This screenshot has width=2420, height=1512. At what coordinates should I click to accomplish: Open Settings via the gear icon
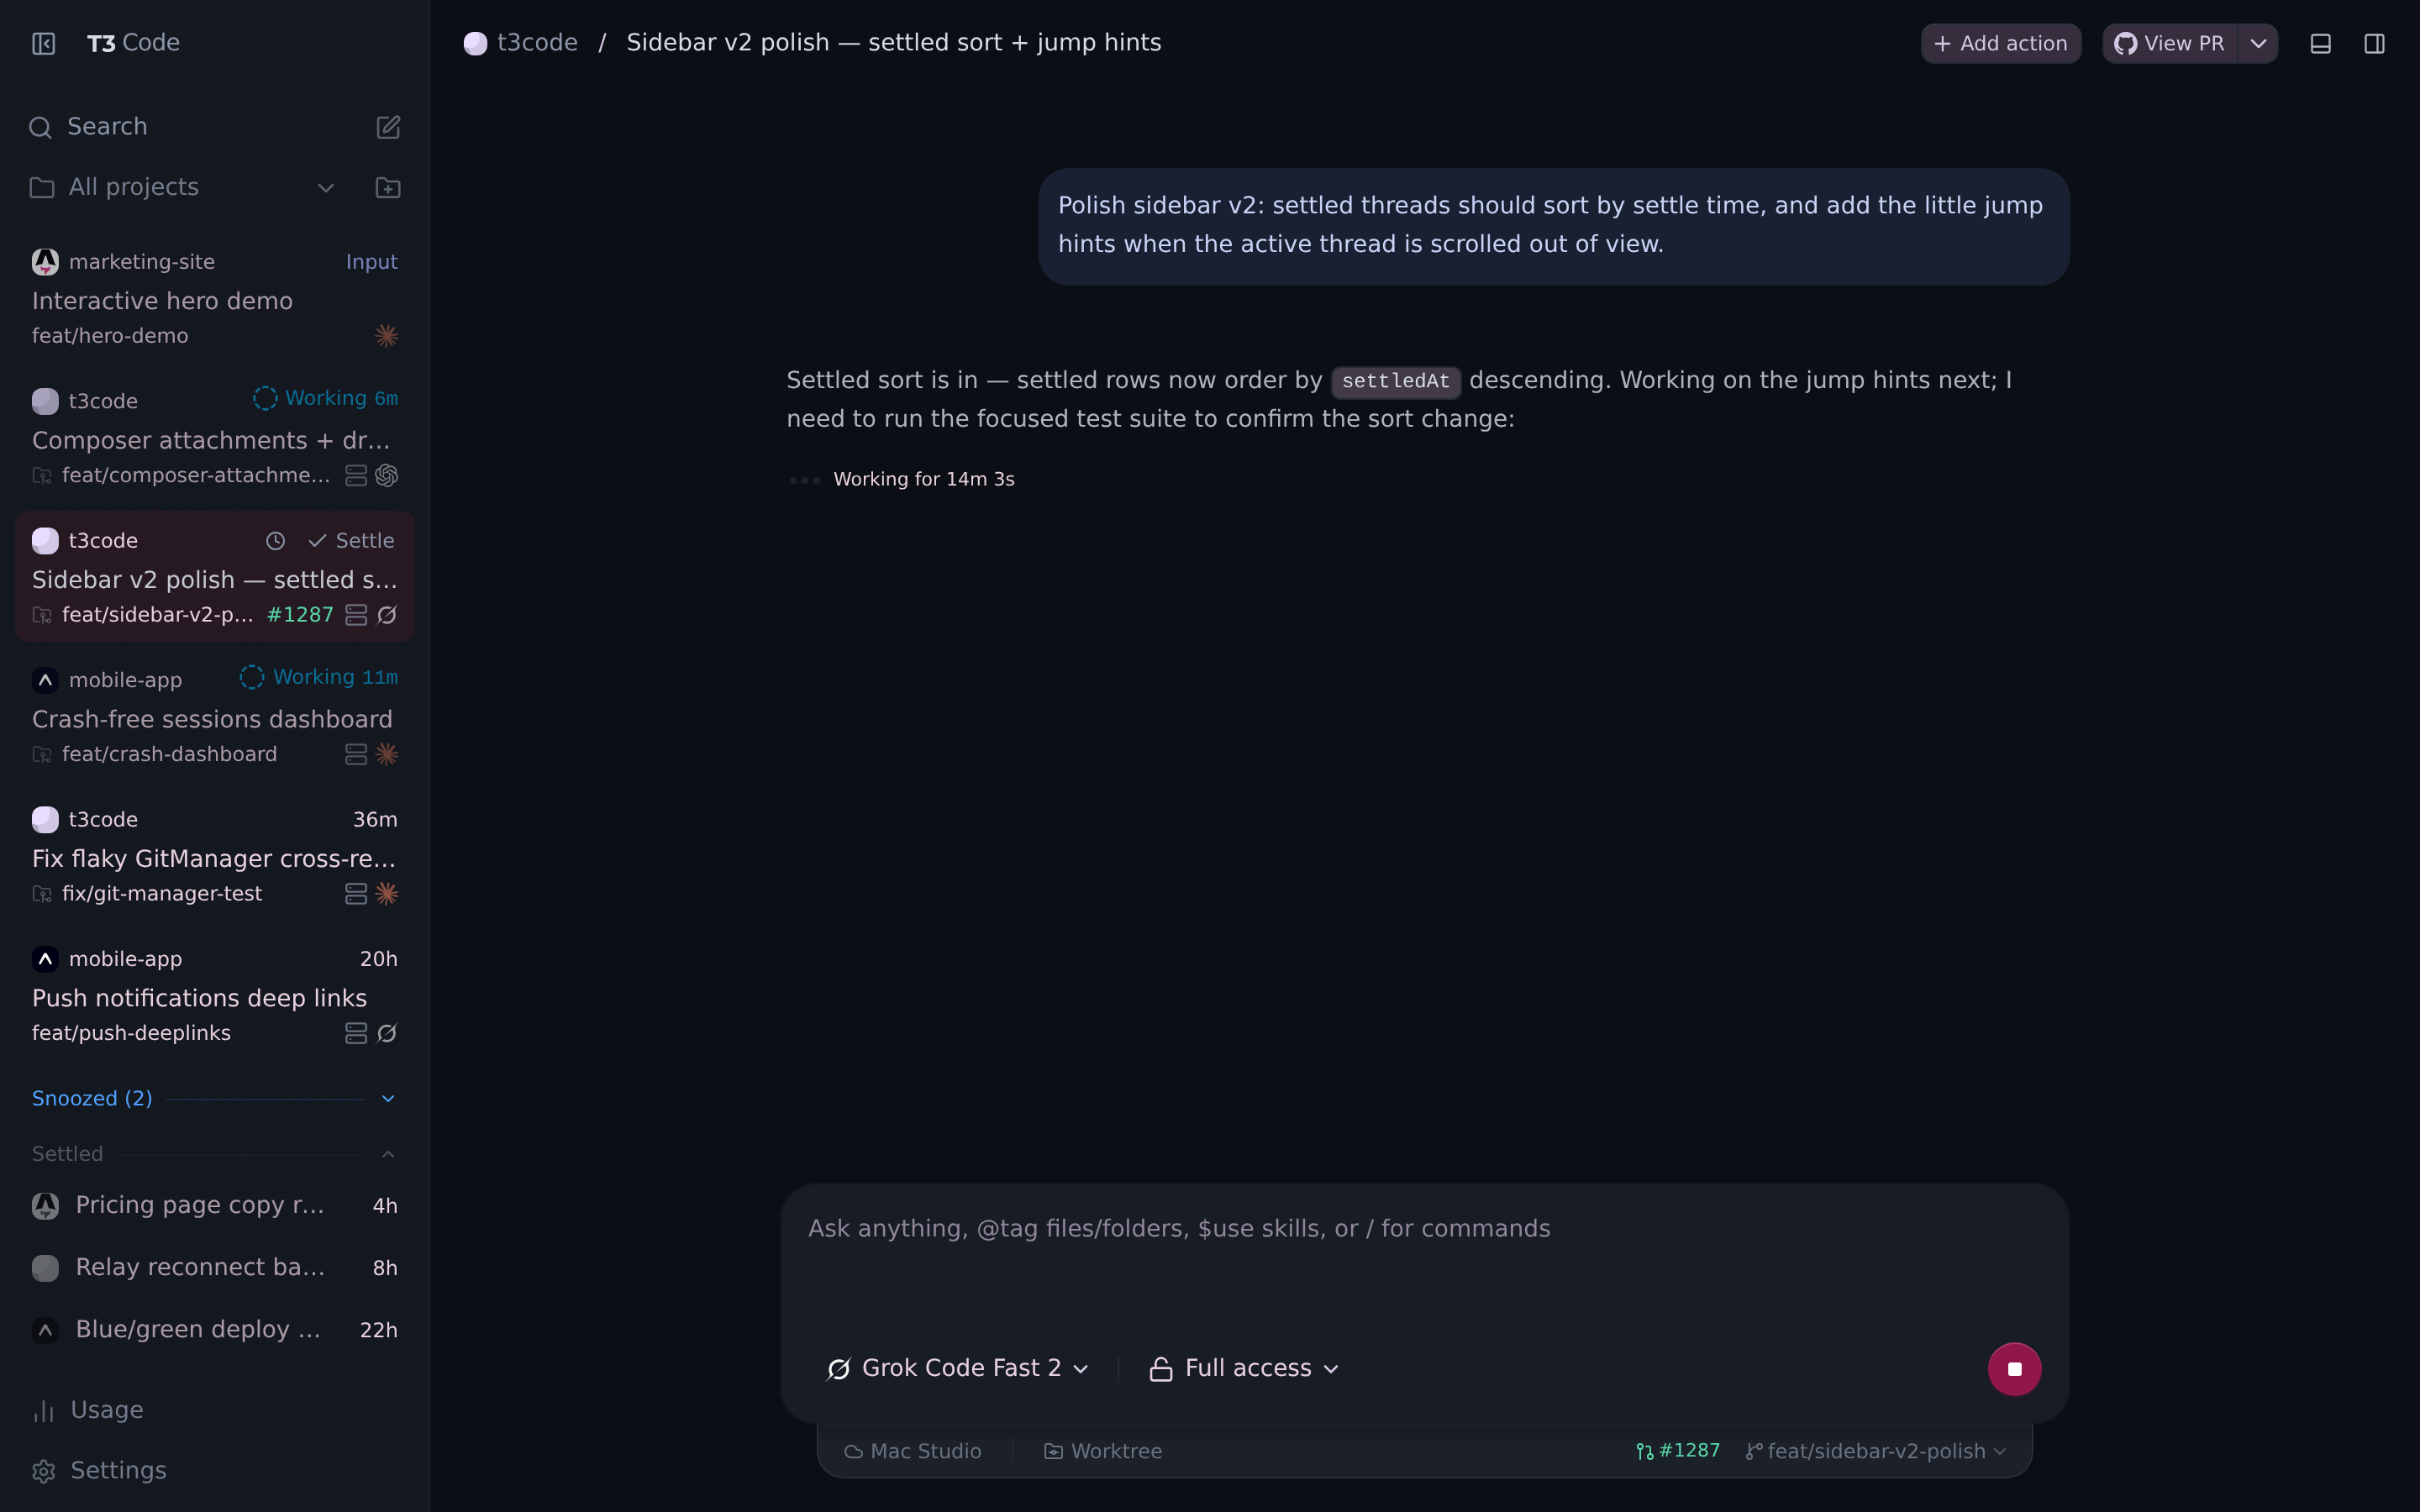pyautogui.click(x=43, y=1471)
